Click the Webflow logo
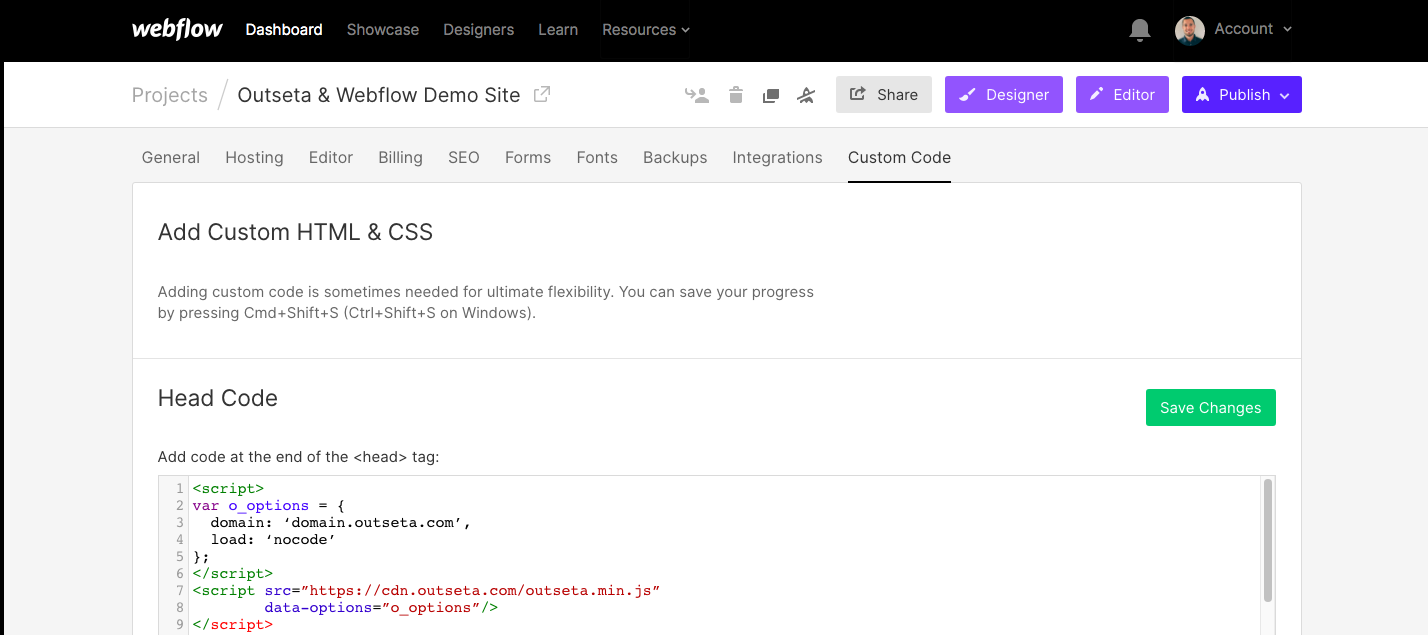1428x635 pixels. click(177, 29)
